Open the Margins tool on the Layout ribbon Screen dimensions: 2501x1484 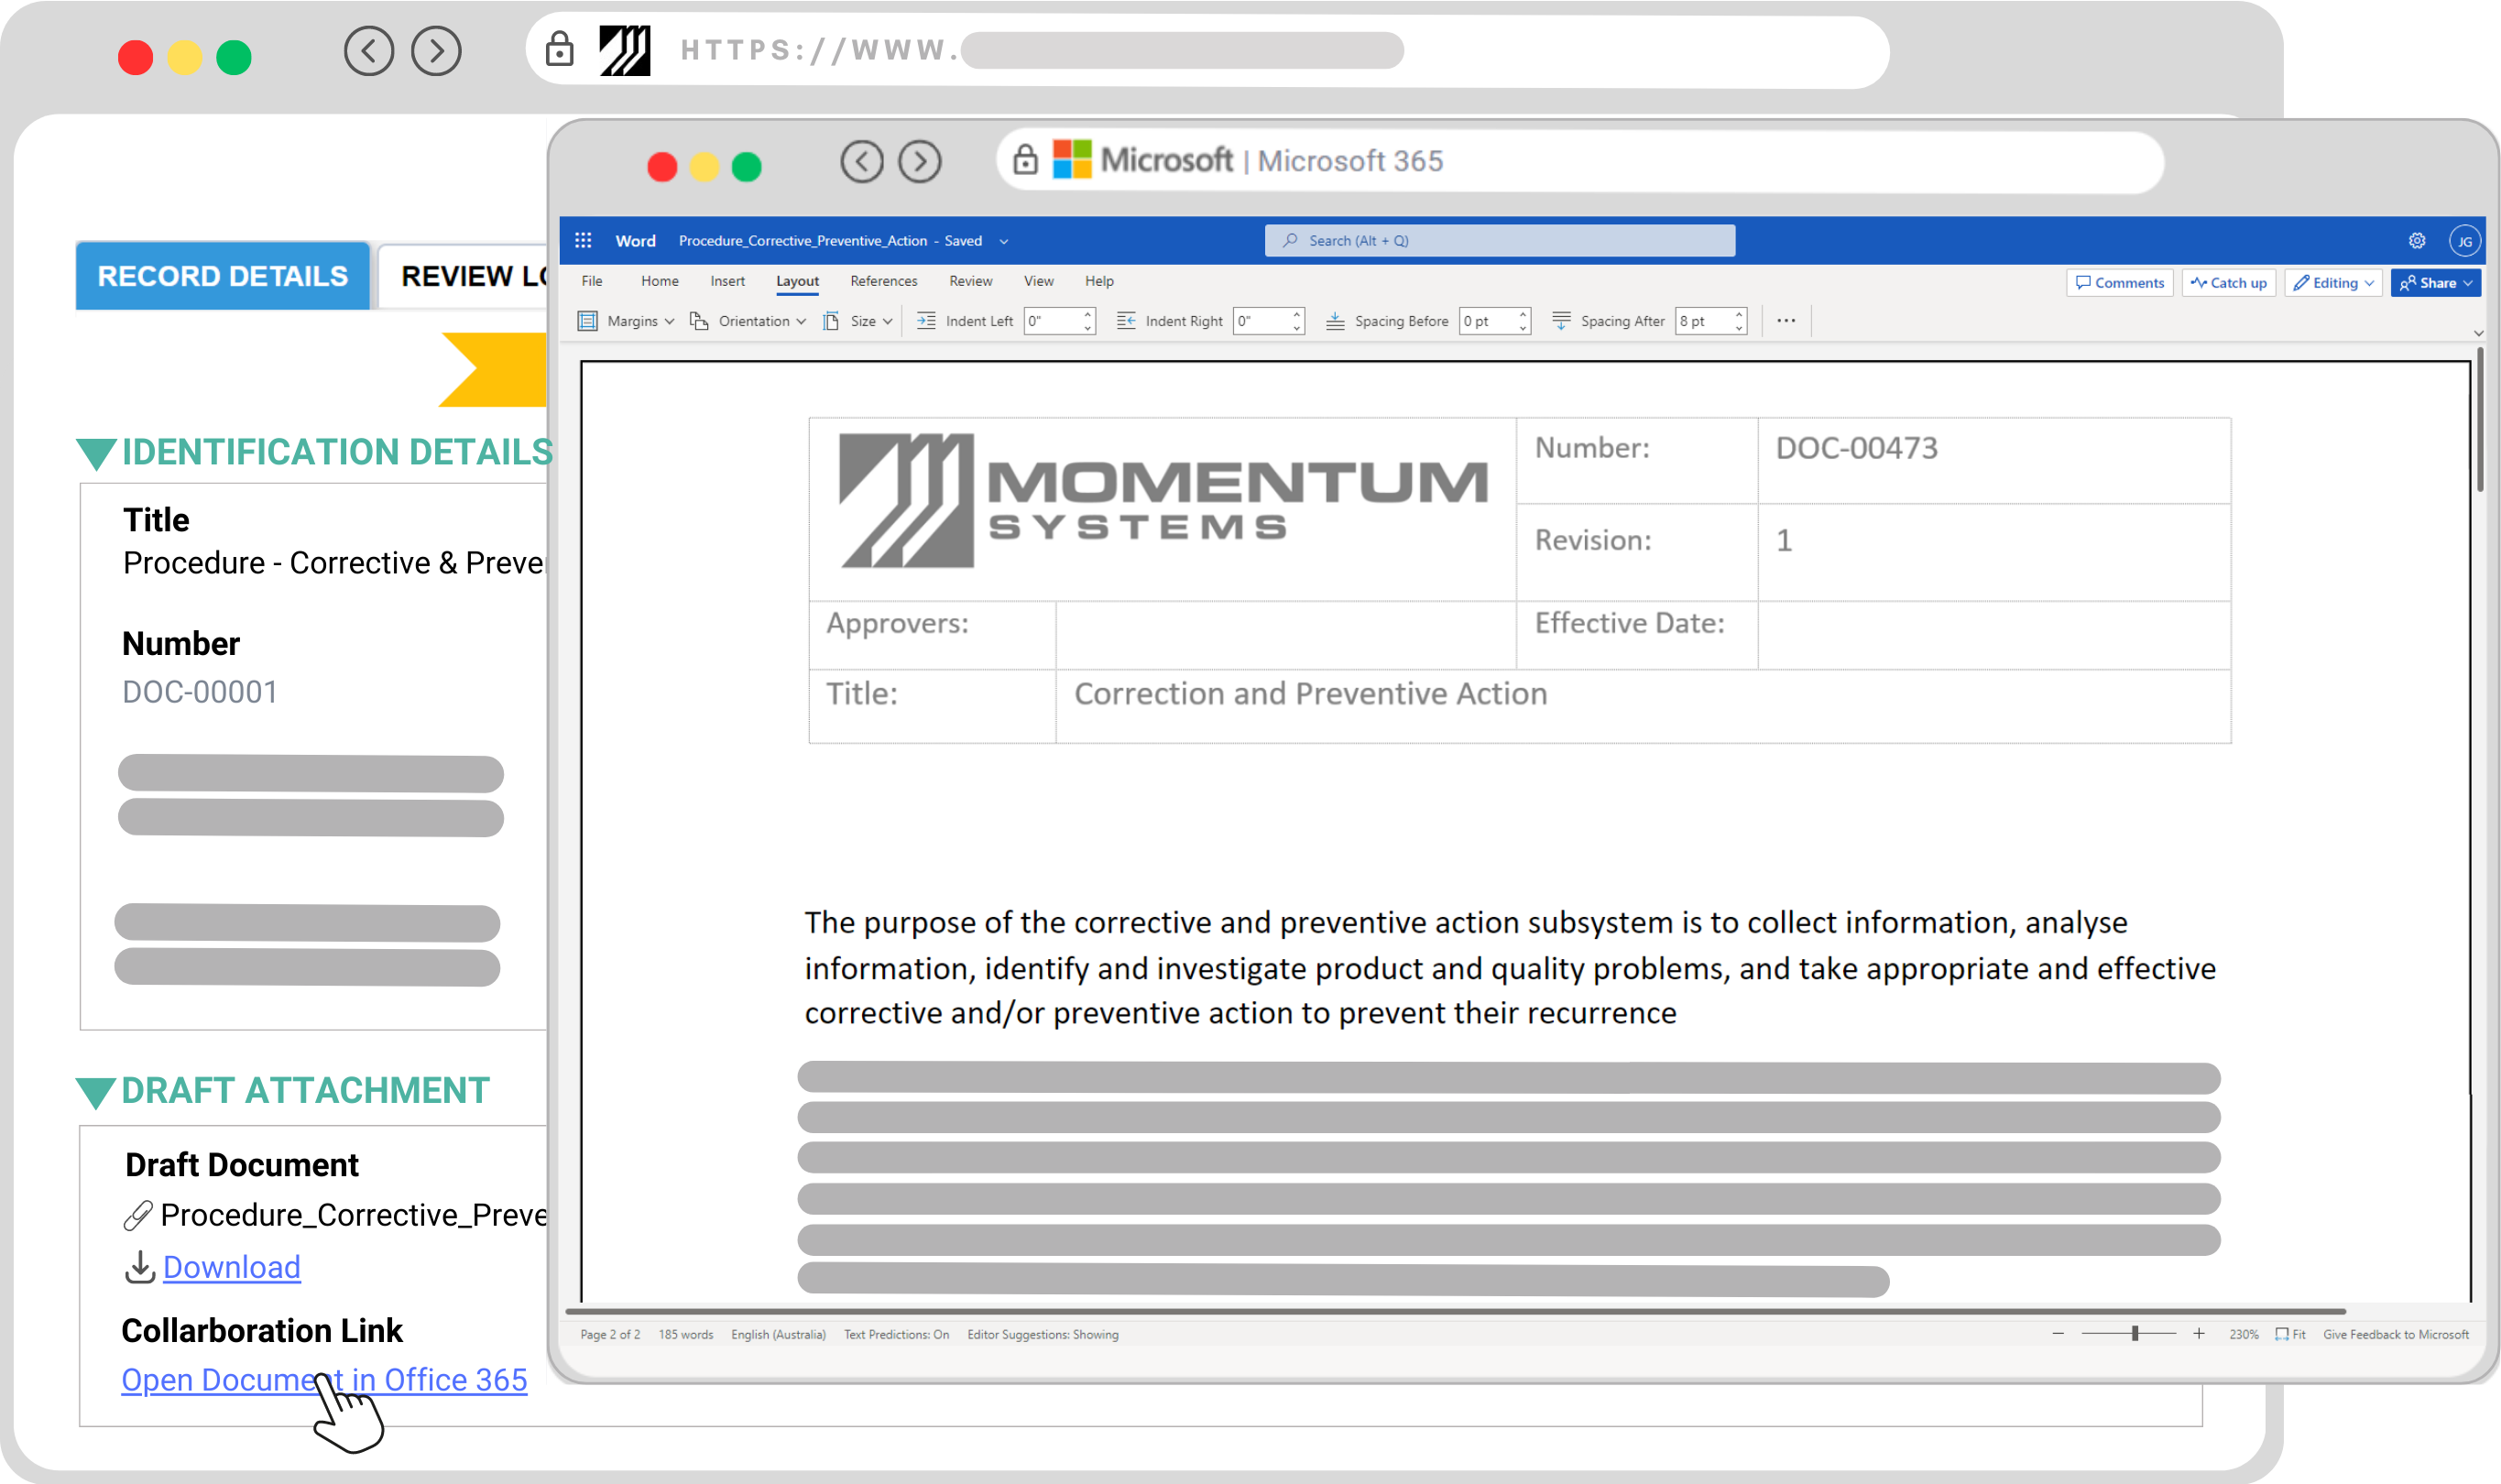(x=624, y=321)
